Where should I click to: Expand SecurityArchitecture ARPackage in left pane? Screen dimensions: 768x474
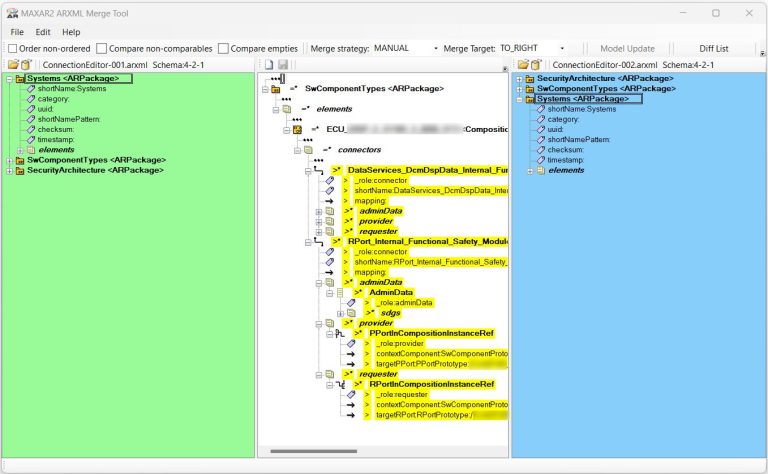tap(9, 171)
